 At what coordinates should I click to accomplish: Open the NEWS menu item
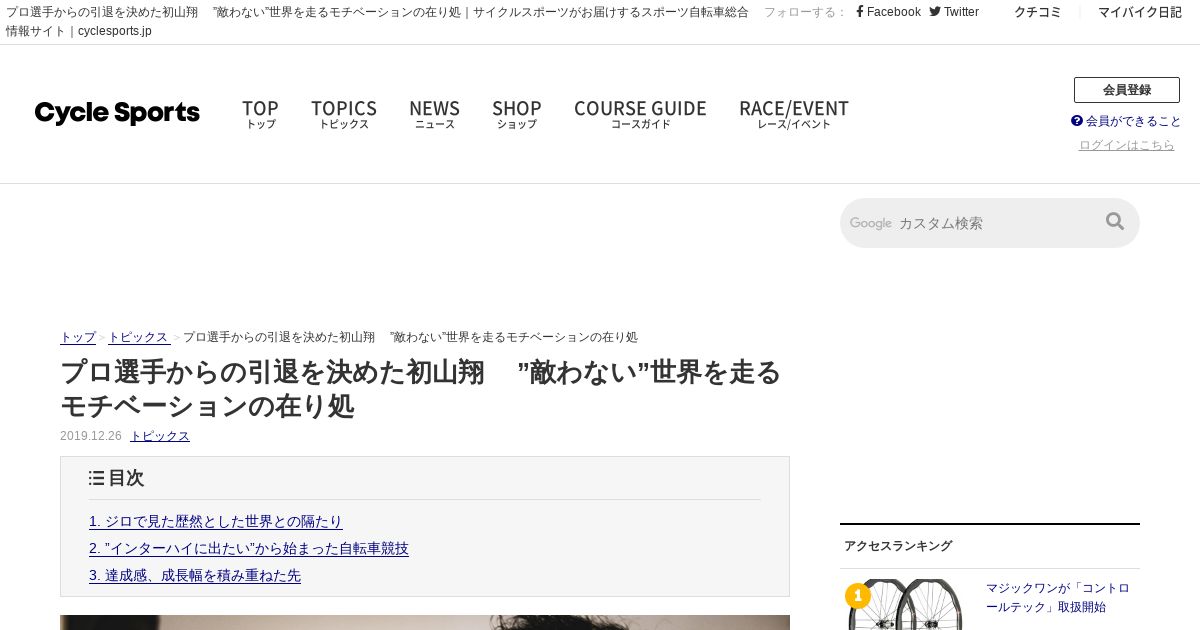tap(434, 114)
